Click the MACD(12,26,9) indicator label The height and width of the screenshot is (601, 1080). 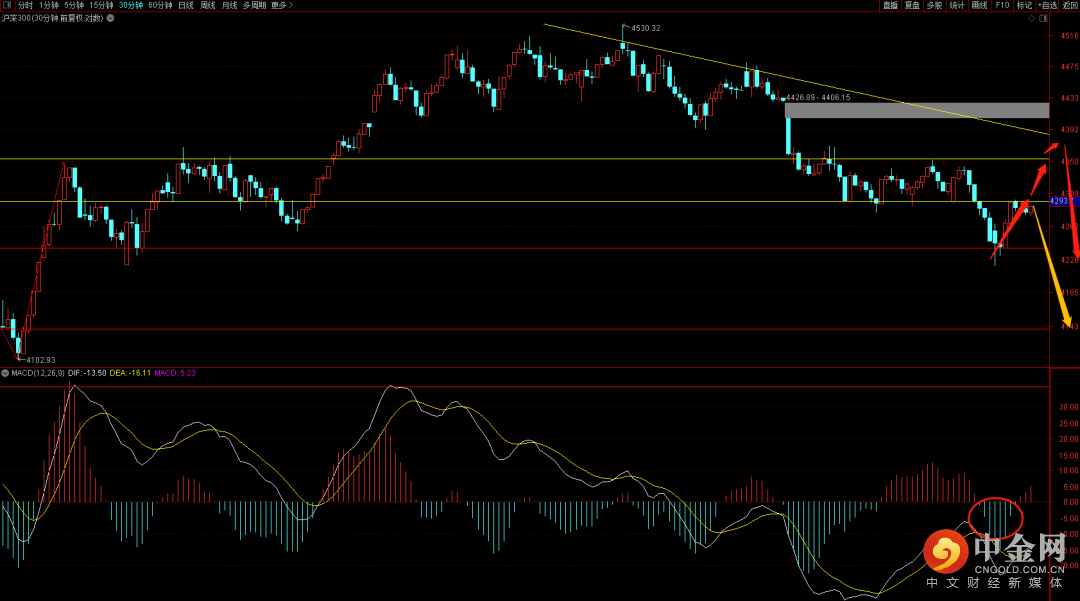coord(38,373)
